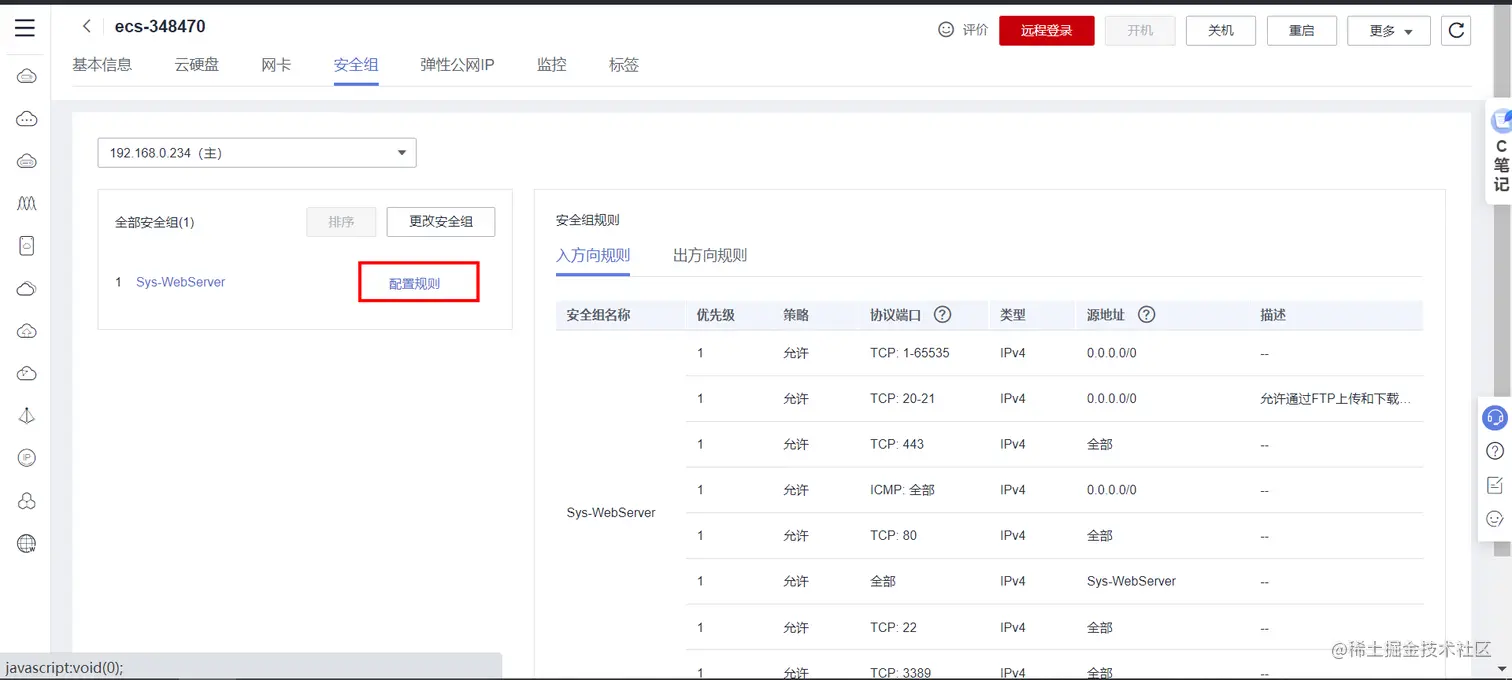The image size is (1512, 680).
Task: Select the 安全组 tab
Action: (356, 65)
